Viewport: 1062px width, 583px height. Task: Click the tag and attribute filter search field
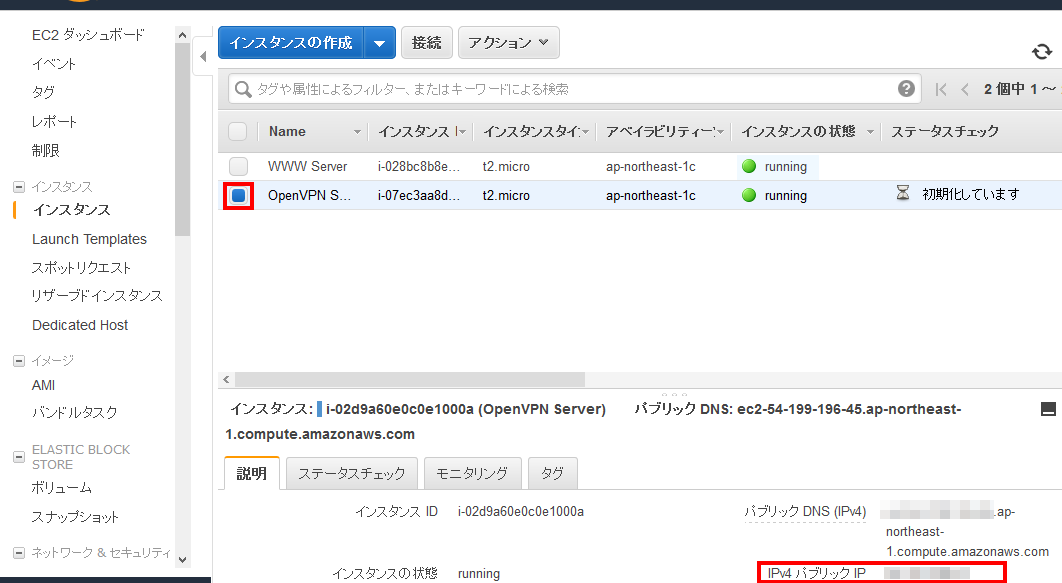click(x=574, y=89)
